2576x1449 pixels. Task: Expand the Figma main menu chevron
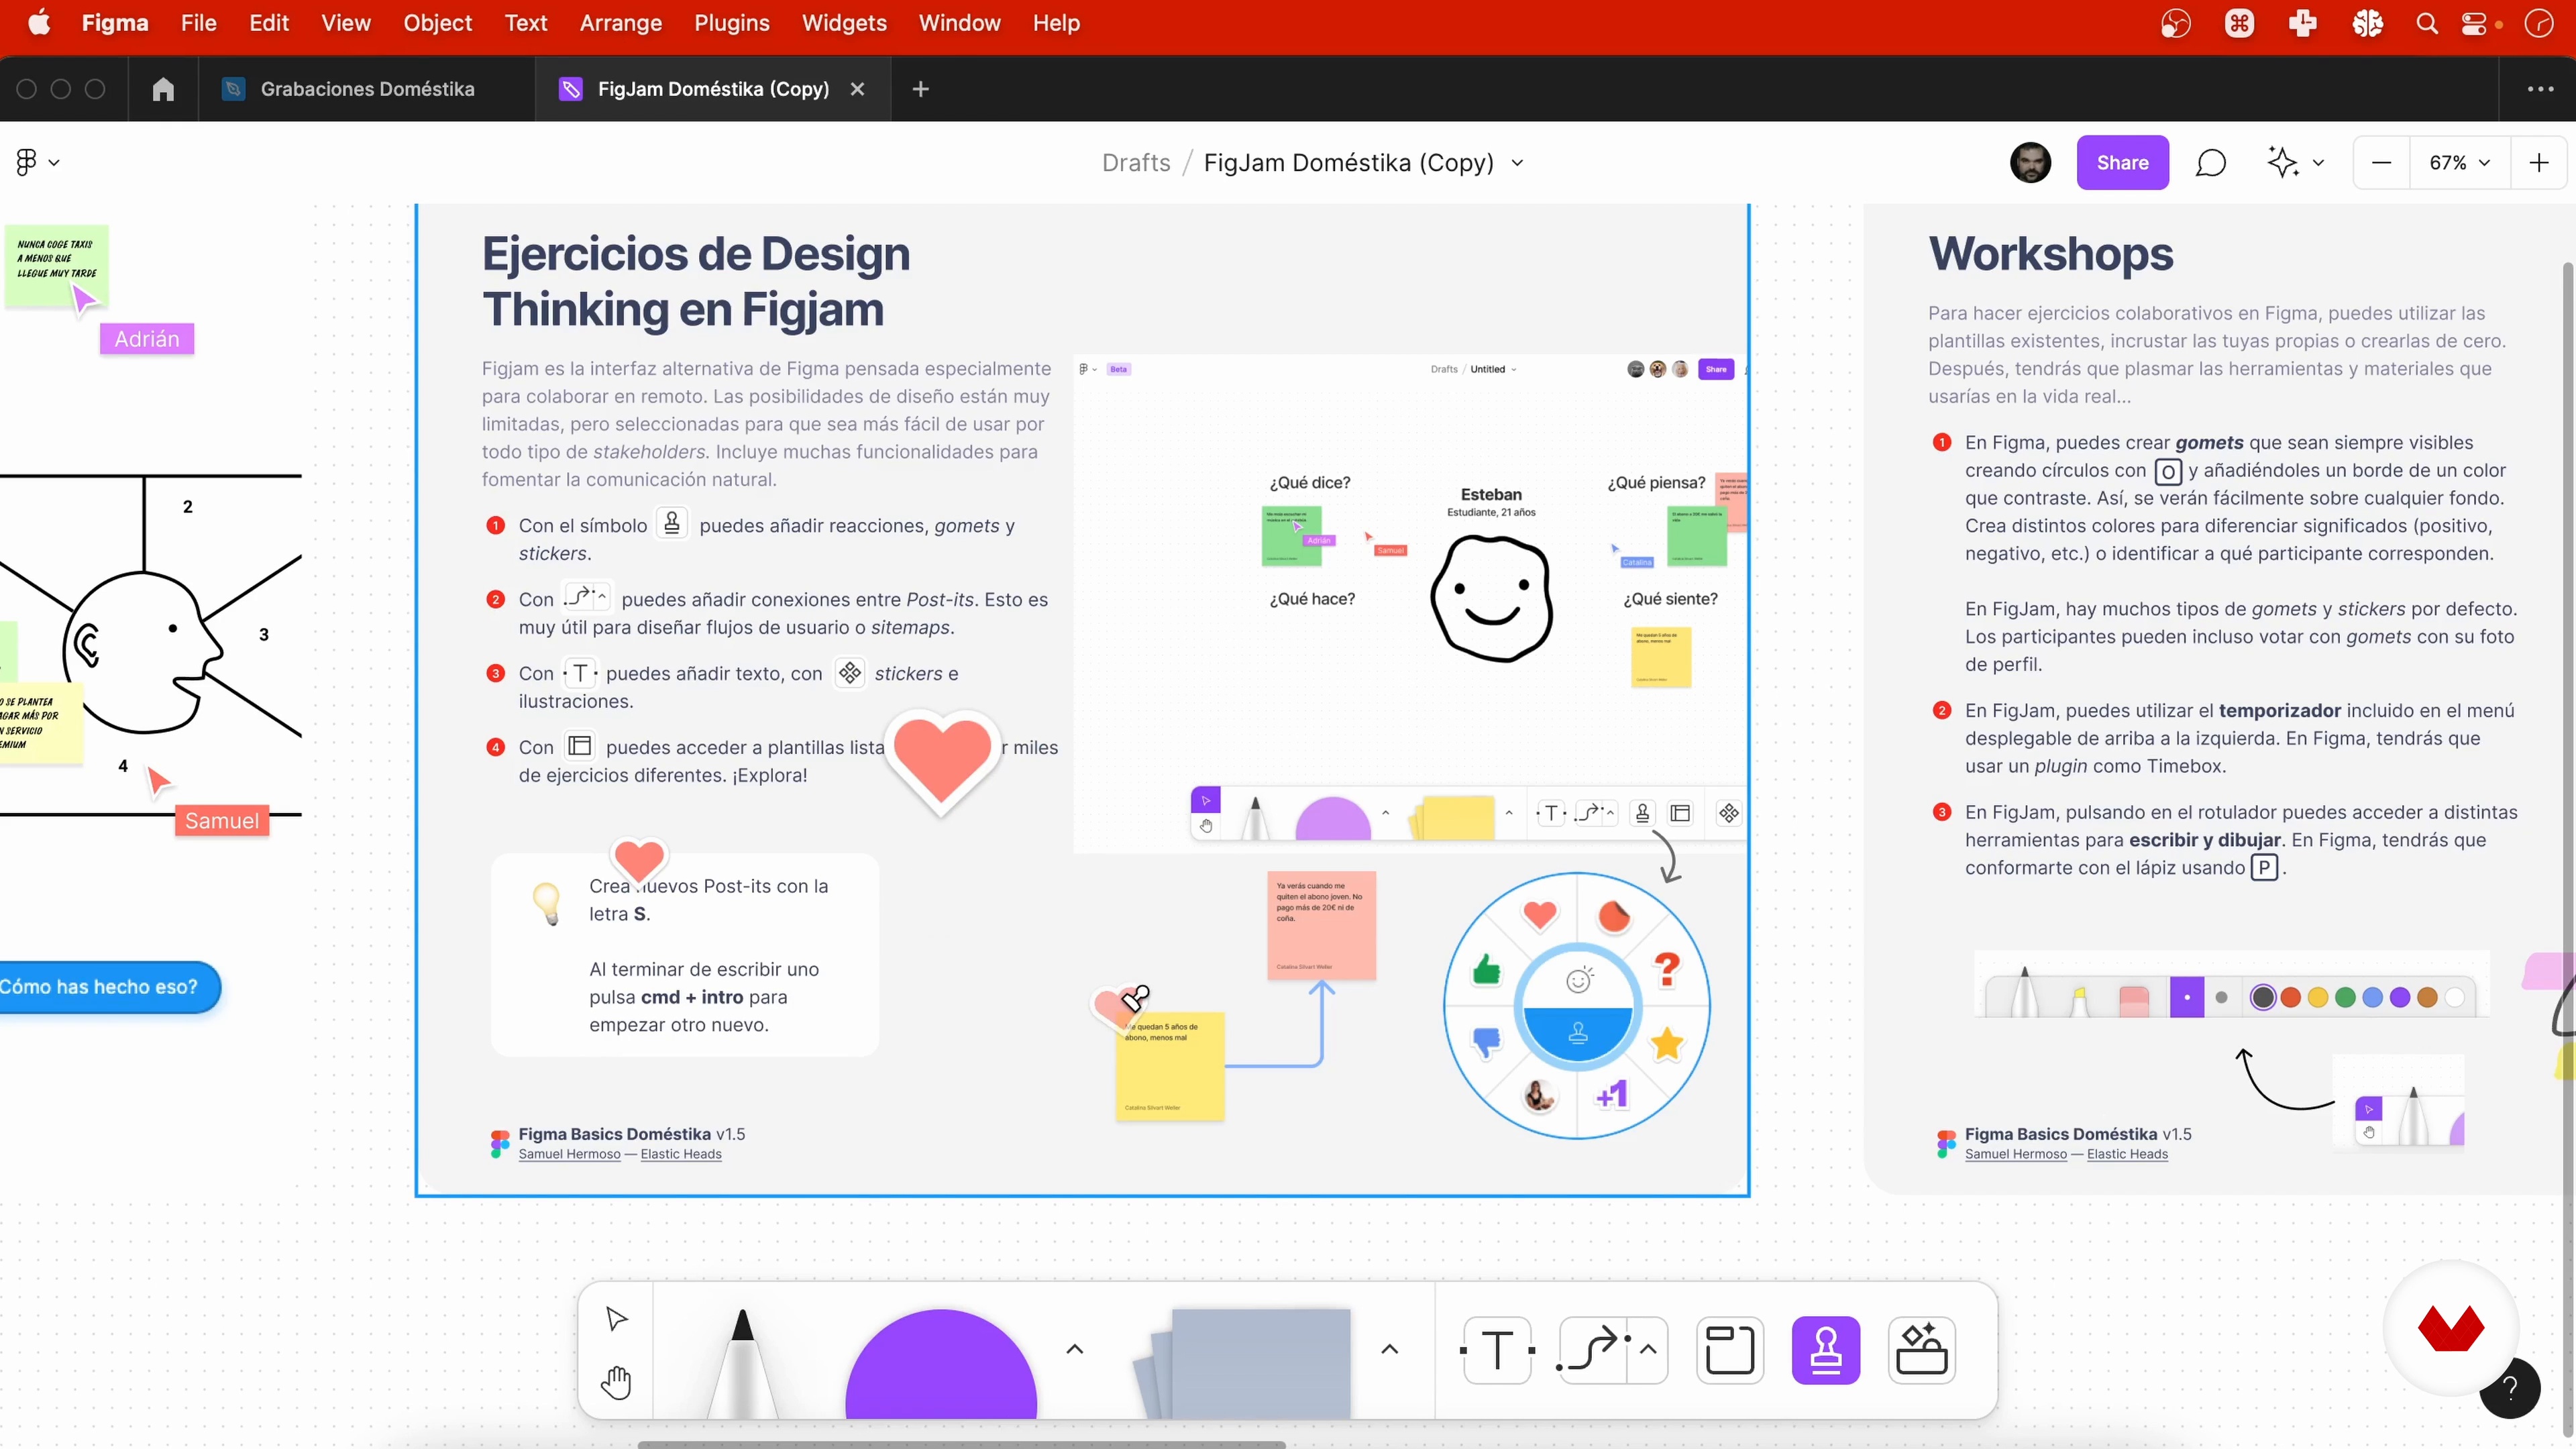pos(54,163)
